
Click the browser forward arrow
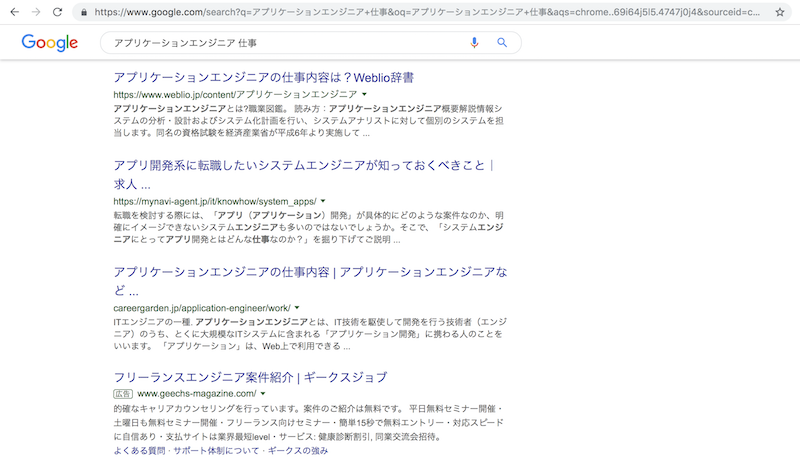(36, 12)
